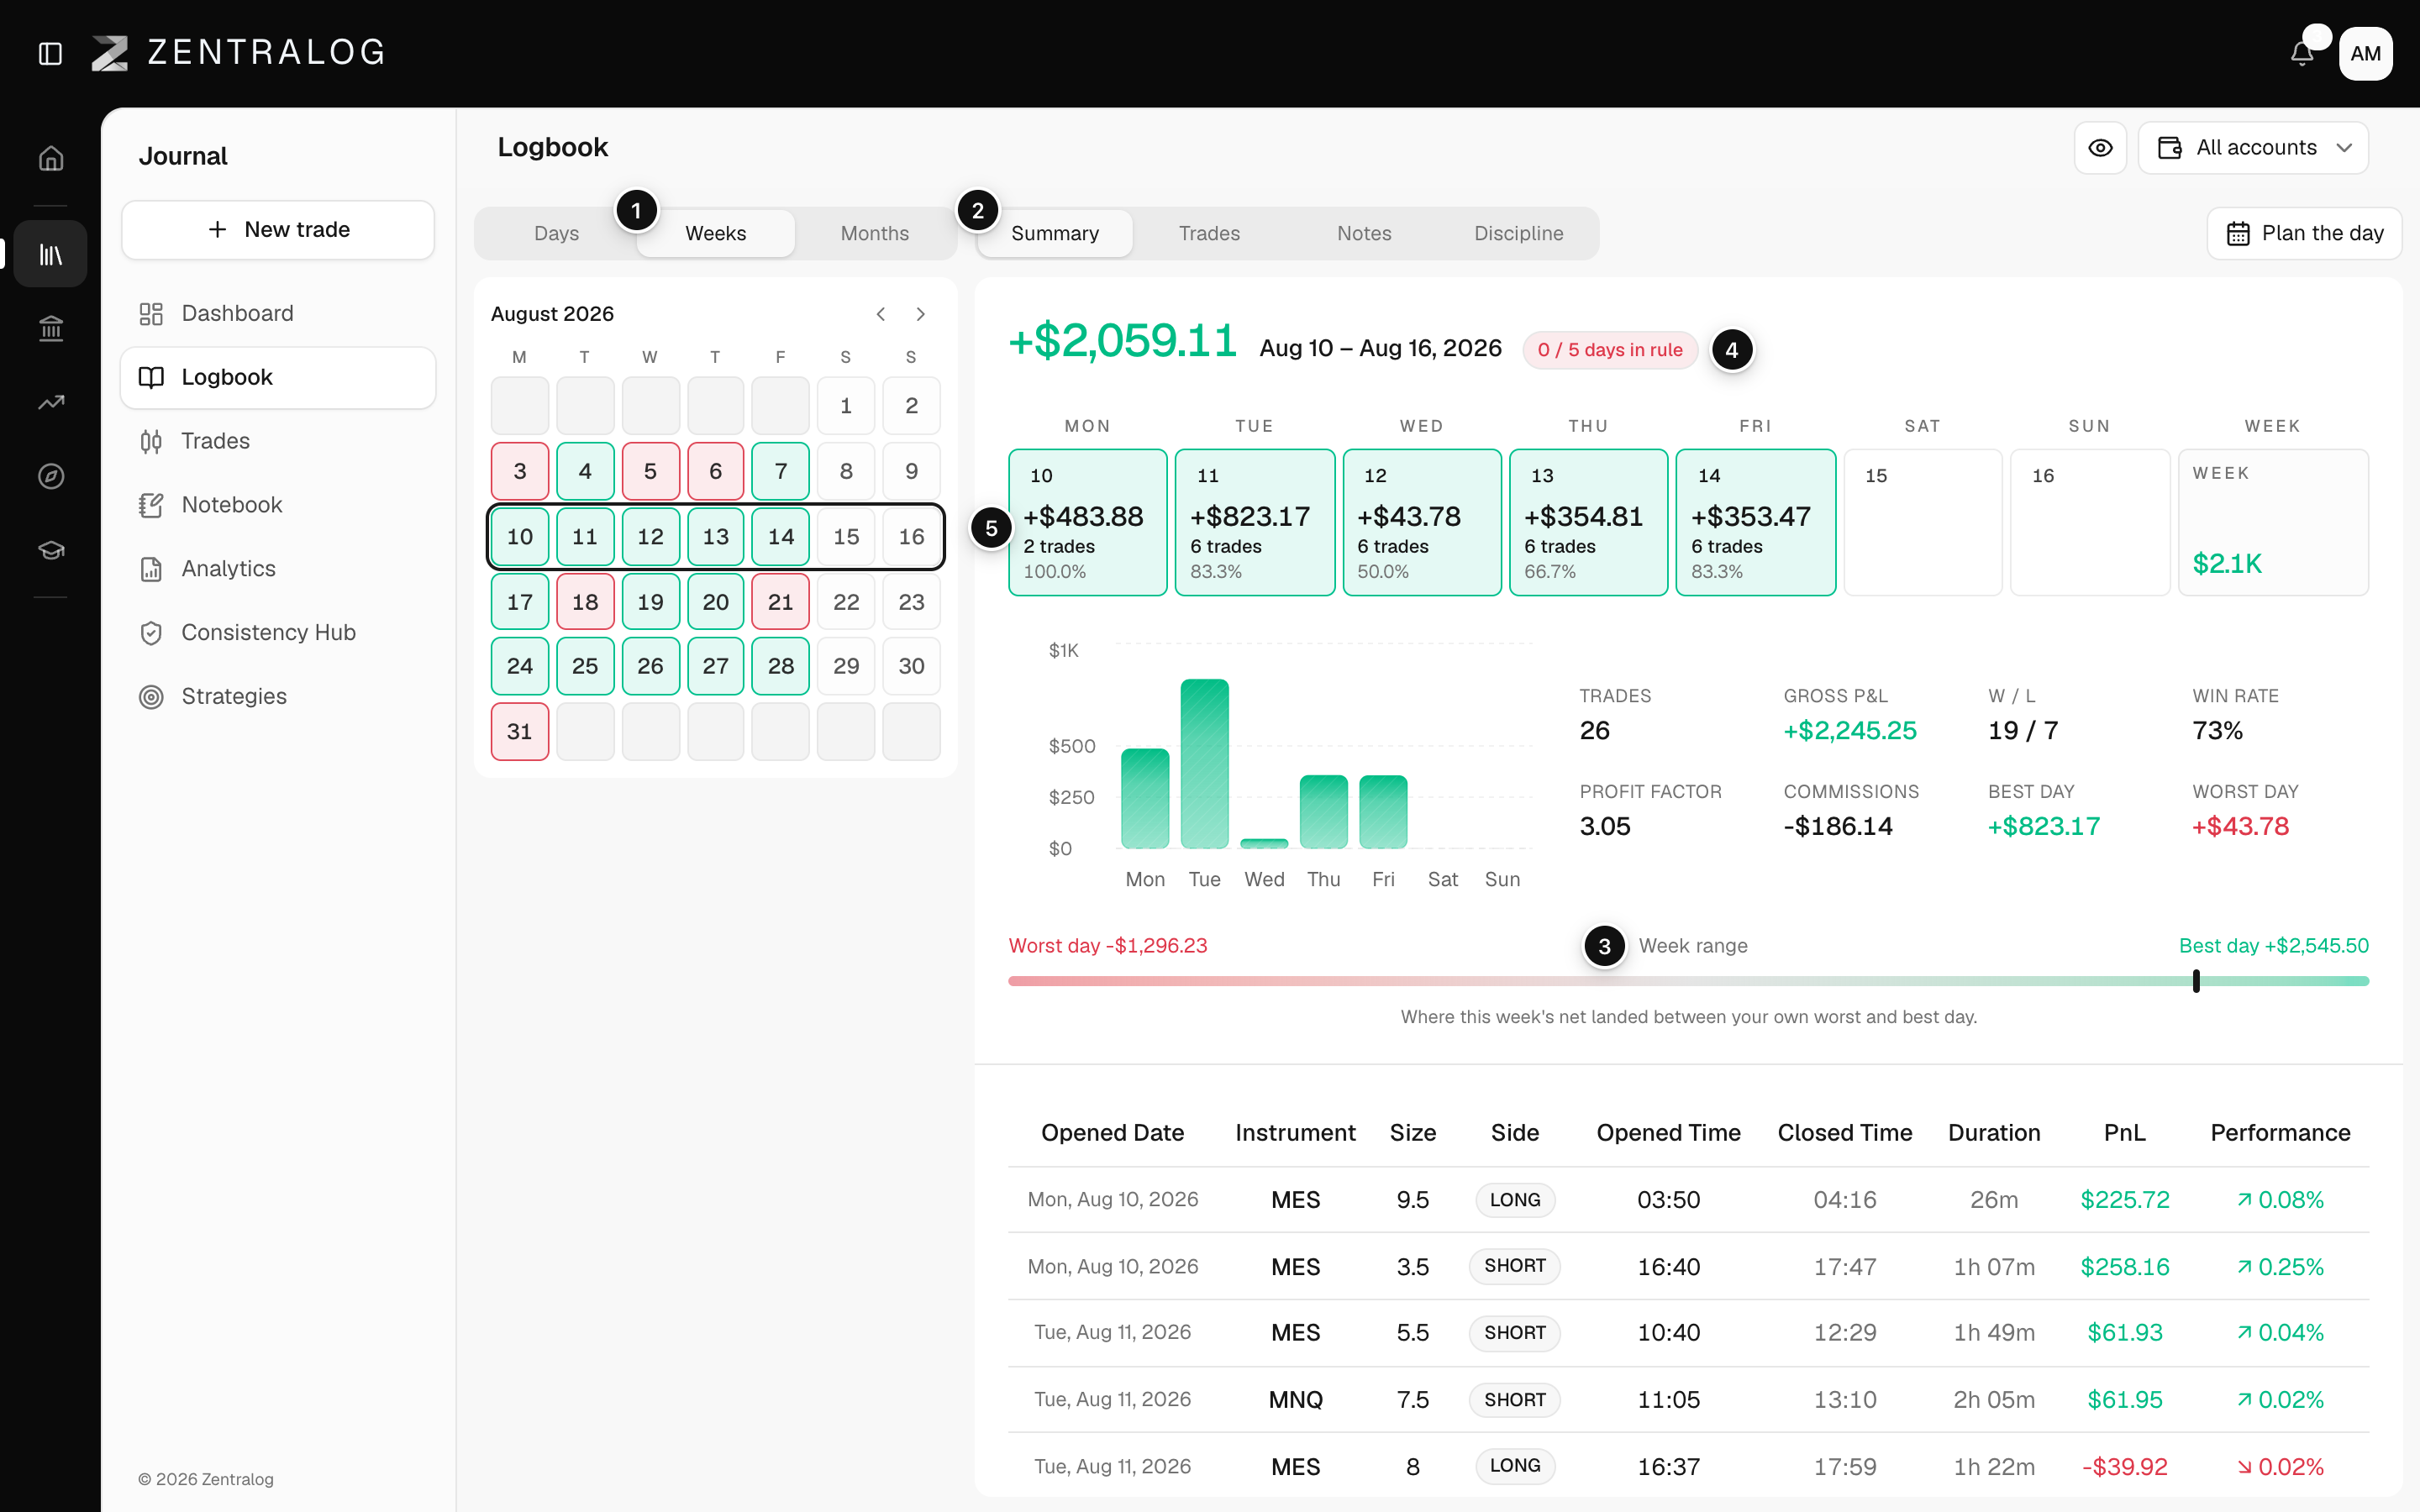Open Dashboard in the sidebar

pyautogui.click(x=278, y=314)
